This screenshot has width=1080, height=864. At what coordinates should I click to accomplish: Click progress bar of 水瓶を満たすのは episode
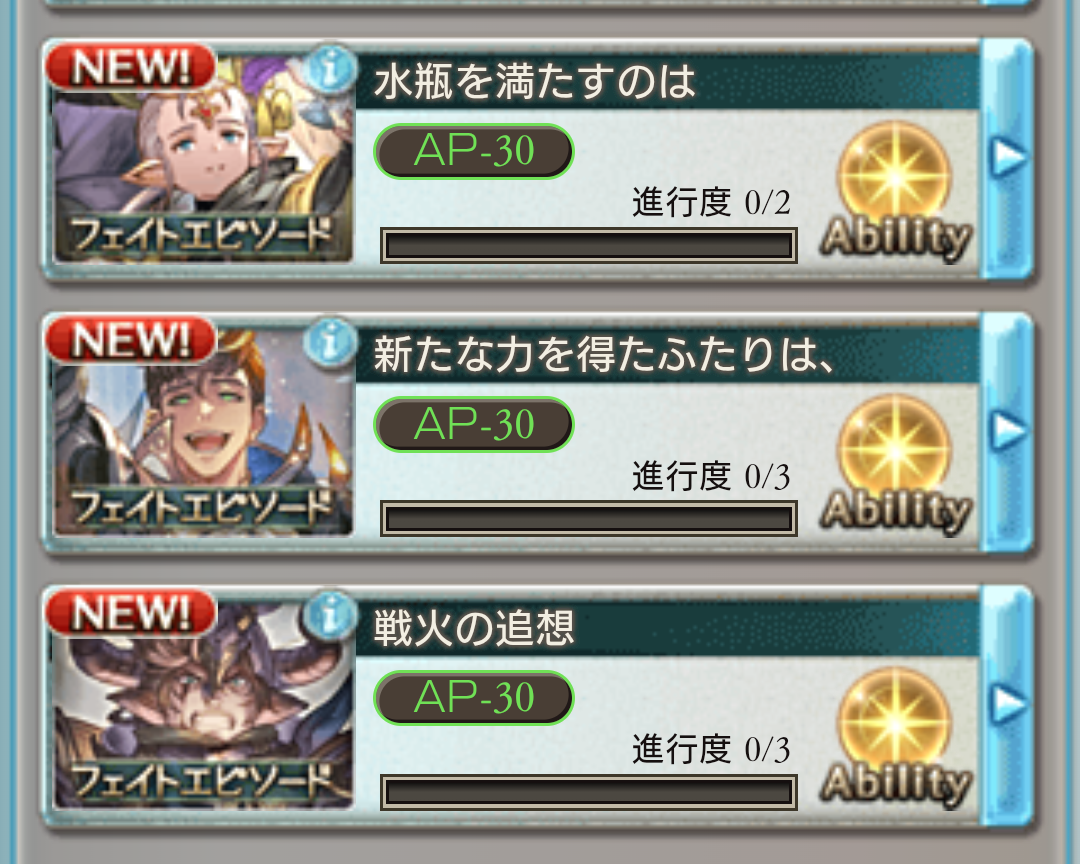coord(589,246)
